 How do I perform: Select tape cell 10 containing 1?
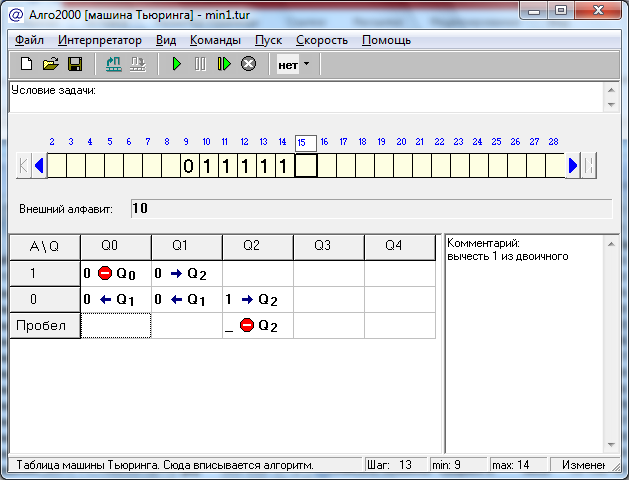click(209, 165)
